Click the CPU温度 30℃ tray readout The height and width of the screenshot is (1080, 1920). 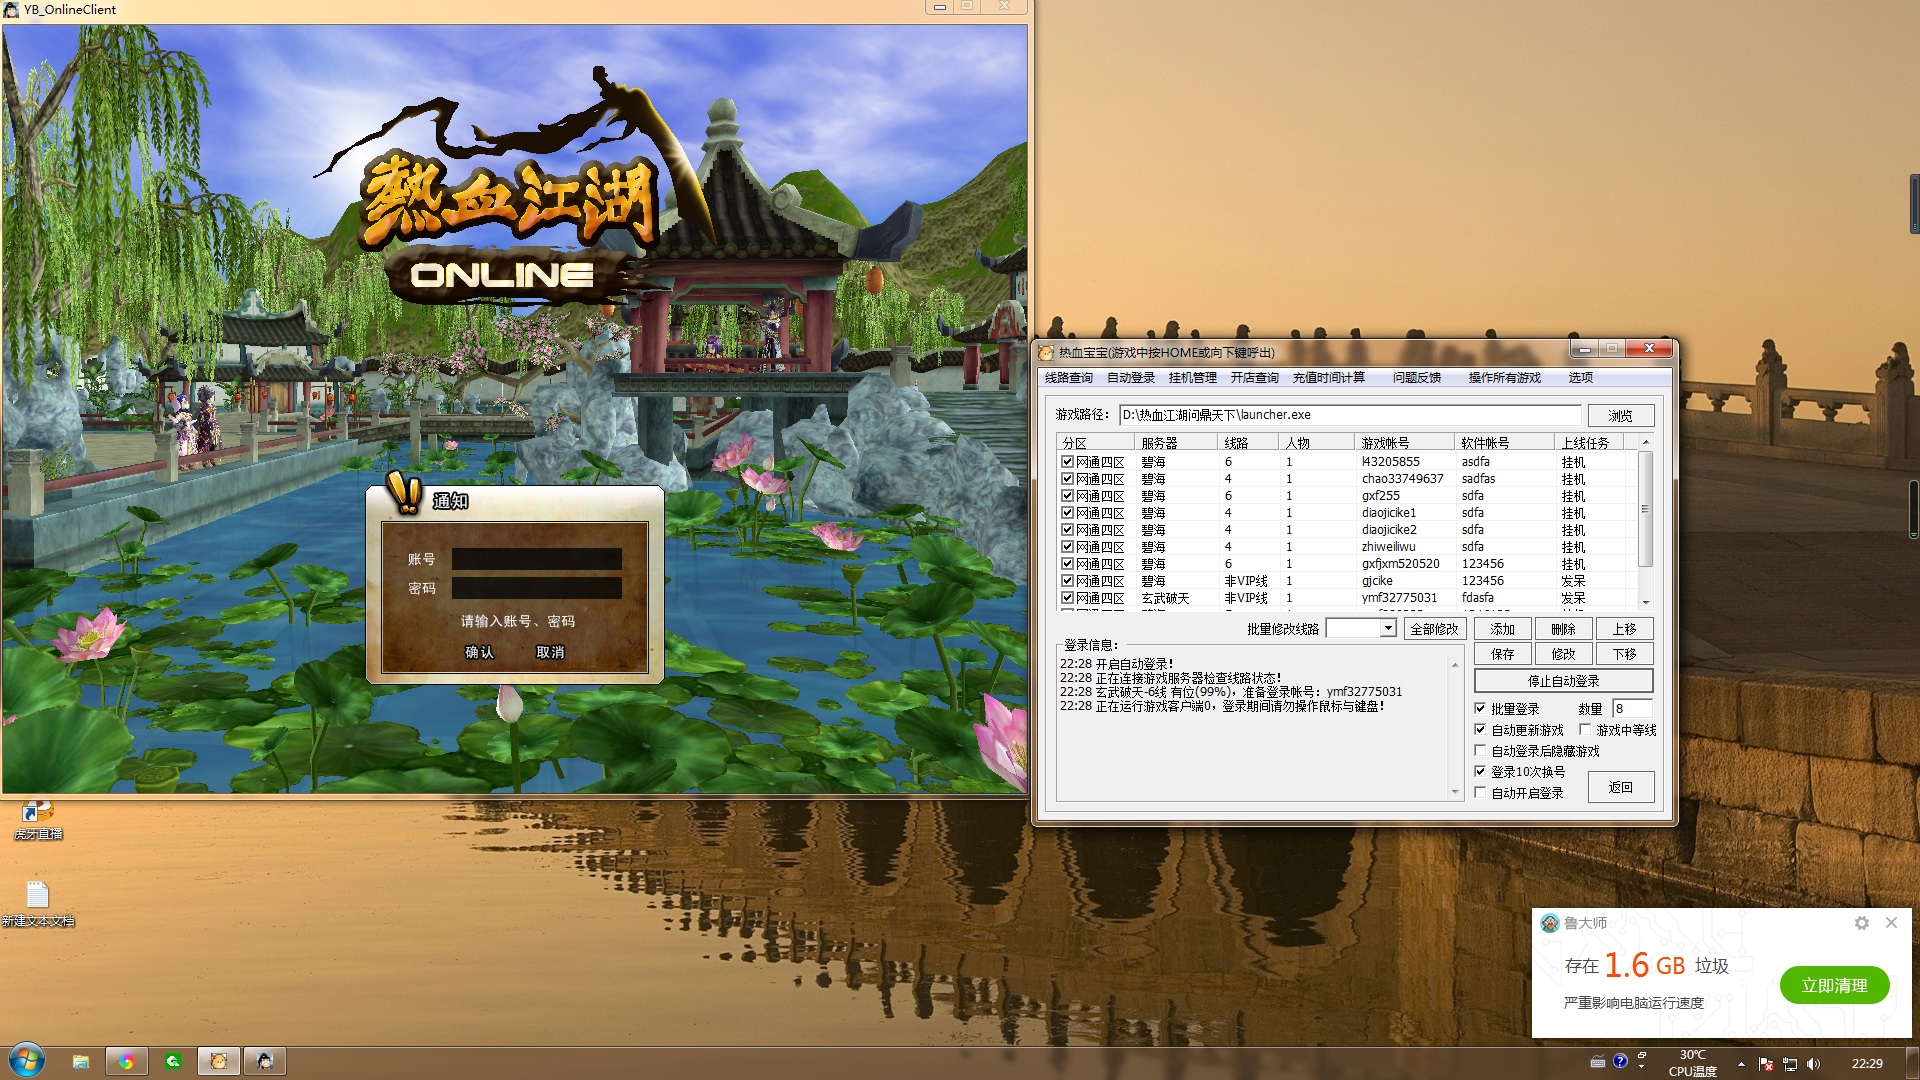1692,1063
